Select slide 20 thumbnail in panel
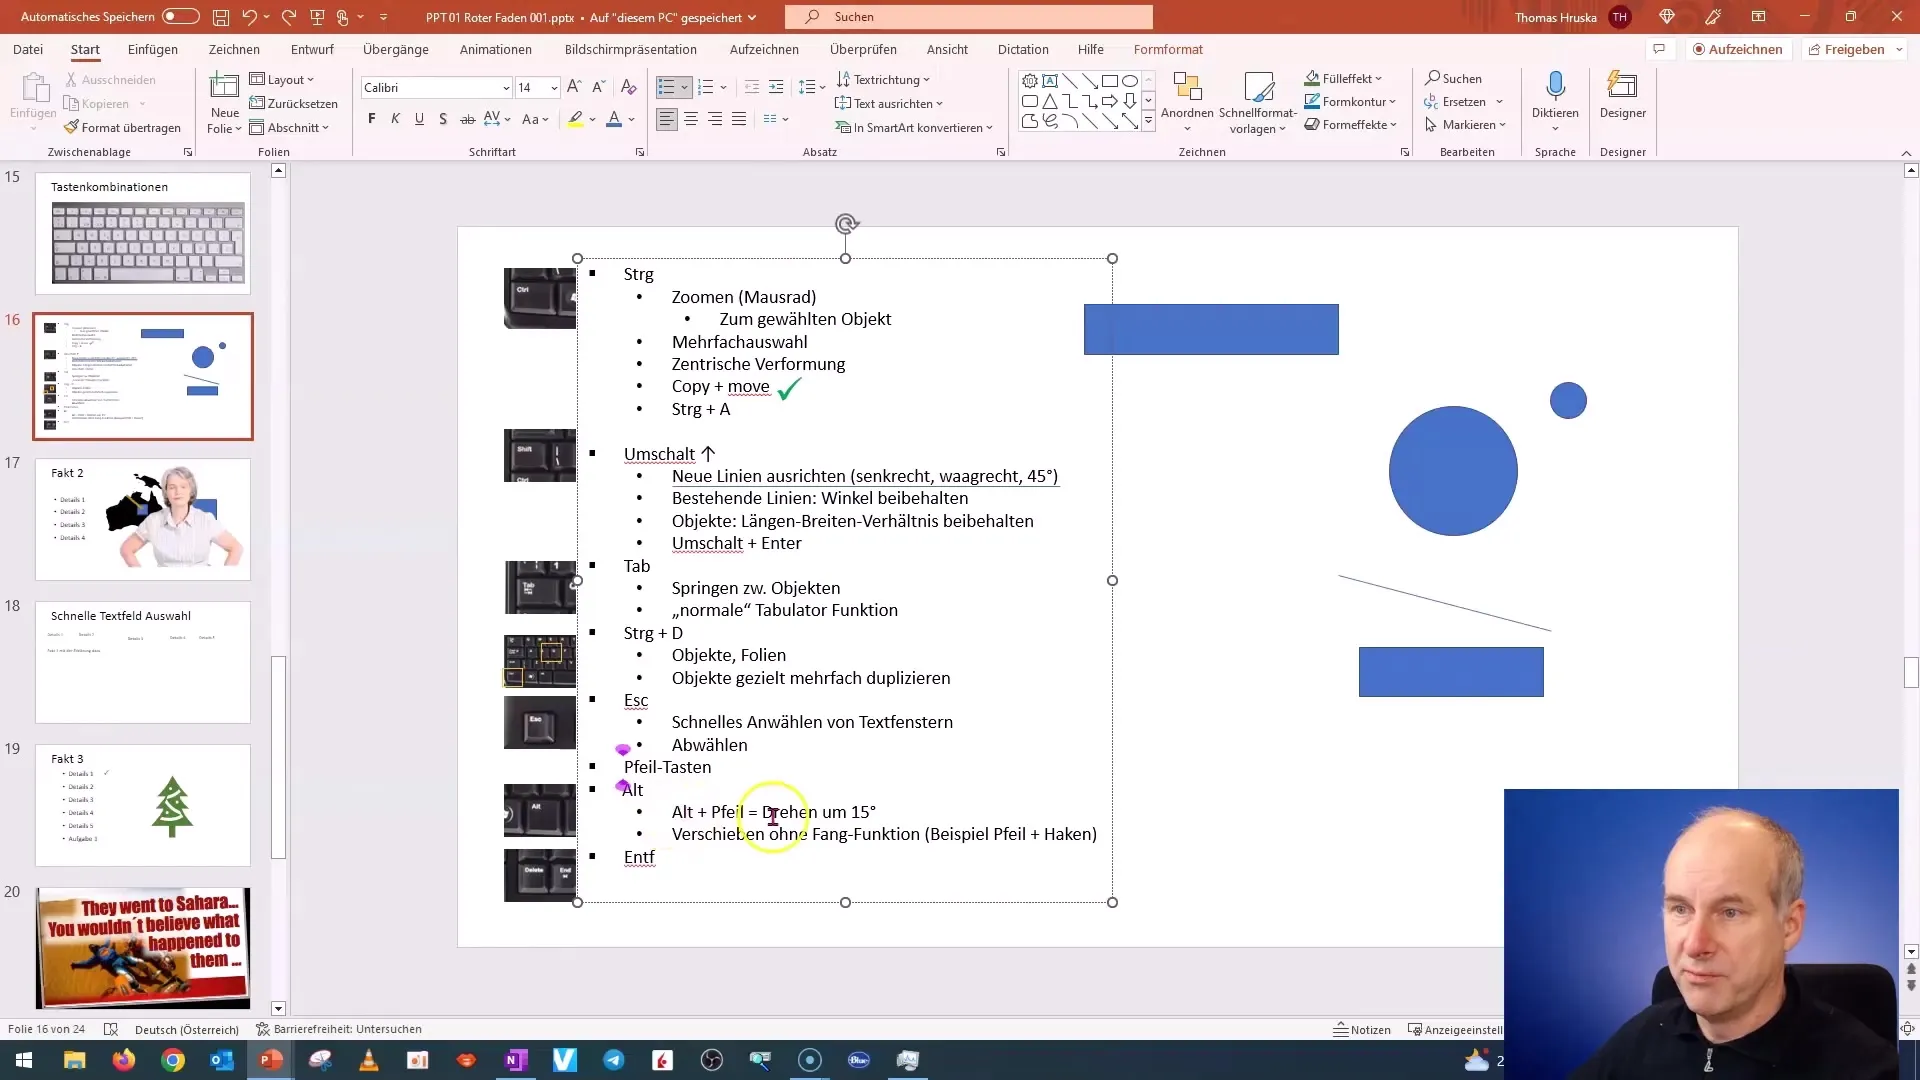Image resolution: width=1920 pixels, height=1080 pixels. [142, 948]
